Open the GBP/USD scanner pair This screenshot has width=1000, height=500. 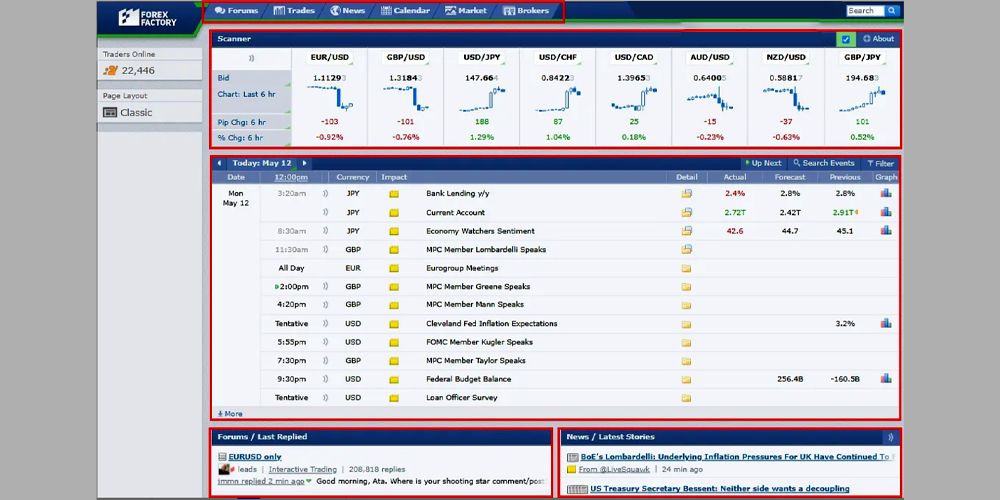coord(406,57)
